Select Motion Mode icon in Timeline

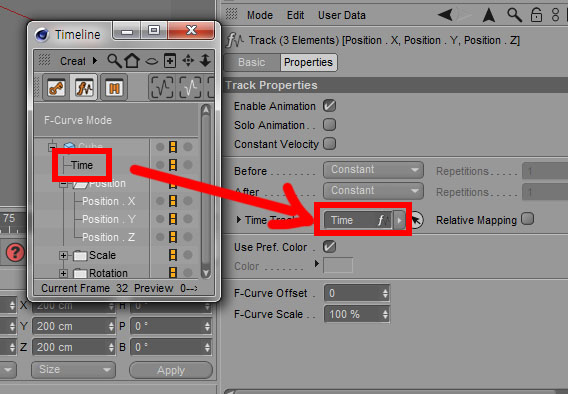coord(114,87)
